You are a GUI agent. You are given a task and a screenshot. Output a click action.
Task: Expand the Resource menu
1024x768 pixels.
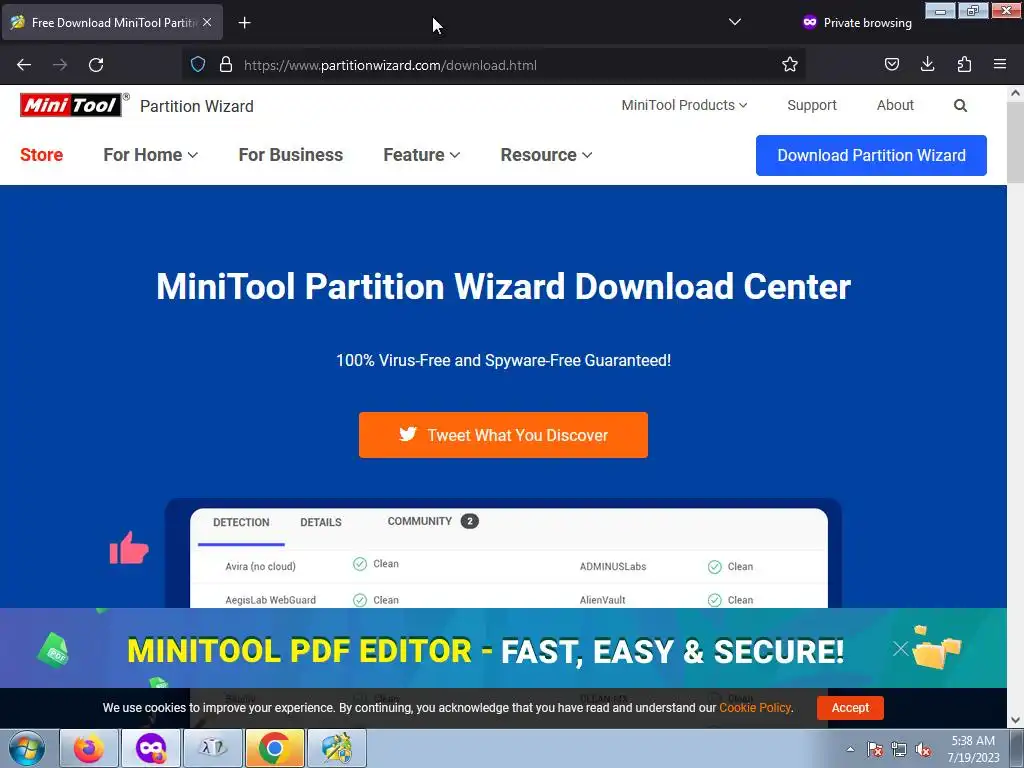click(546, 155)
